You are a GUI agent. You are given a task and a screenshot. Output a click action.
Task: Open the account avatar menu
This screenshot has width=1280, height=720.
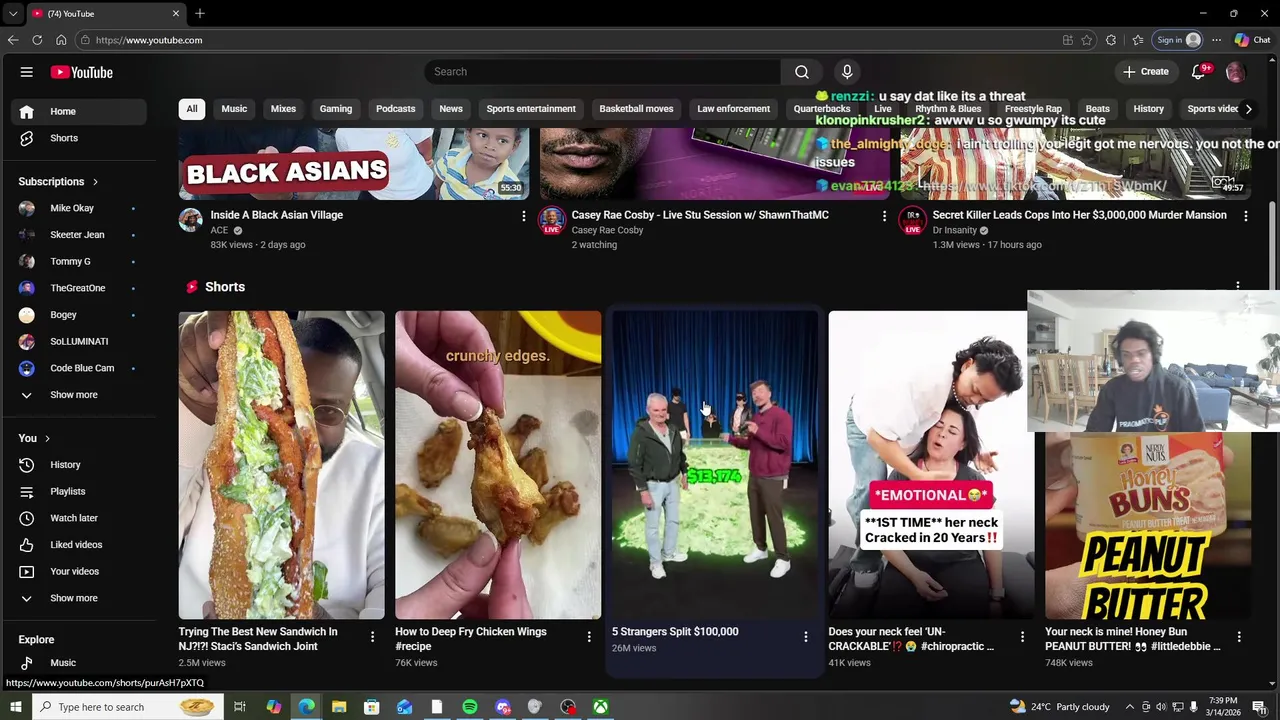pyautogui.click(x=1235, y=72)
